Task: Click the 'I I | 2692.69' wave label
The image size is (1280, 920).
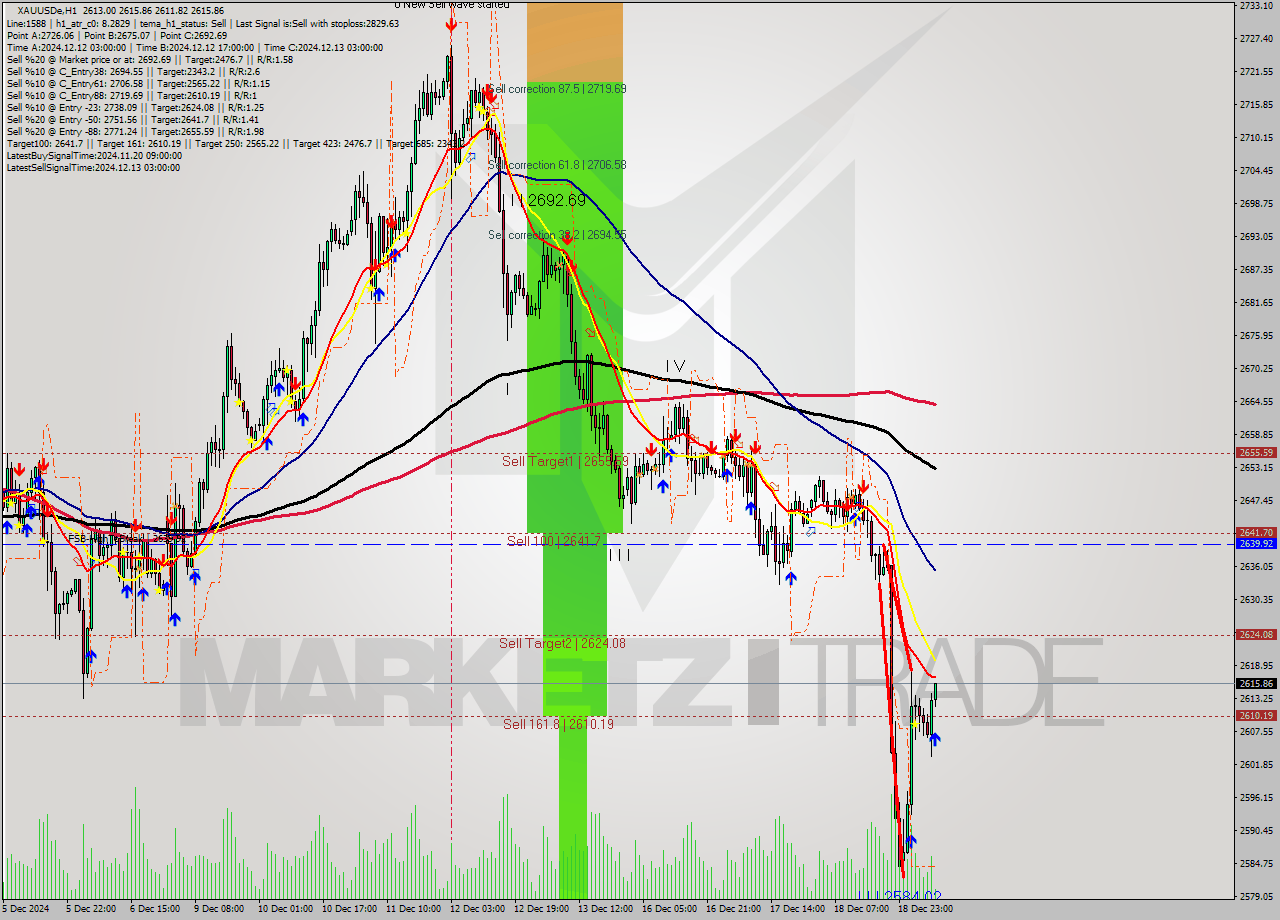Action: [548, 201]
